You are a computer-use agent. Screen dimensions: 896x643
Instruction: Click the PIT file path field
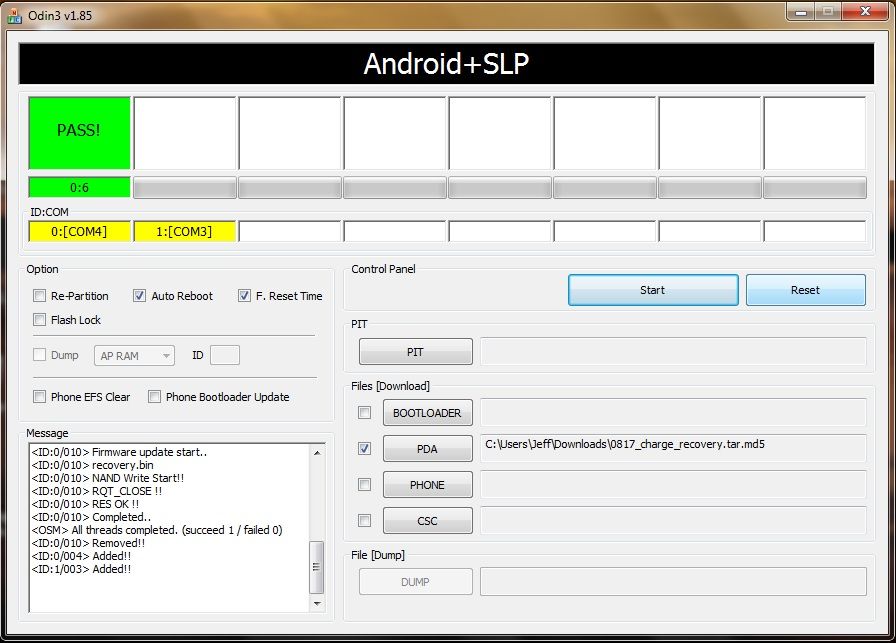(x=673, y=352)
